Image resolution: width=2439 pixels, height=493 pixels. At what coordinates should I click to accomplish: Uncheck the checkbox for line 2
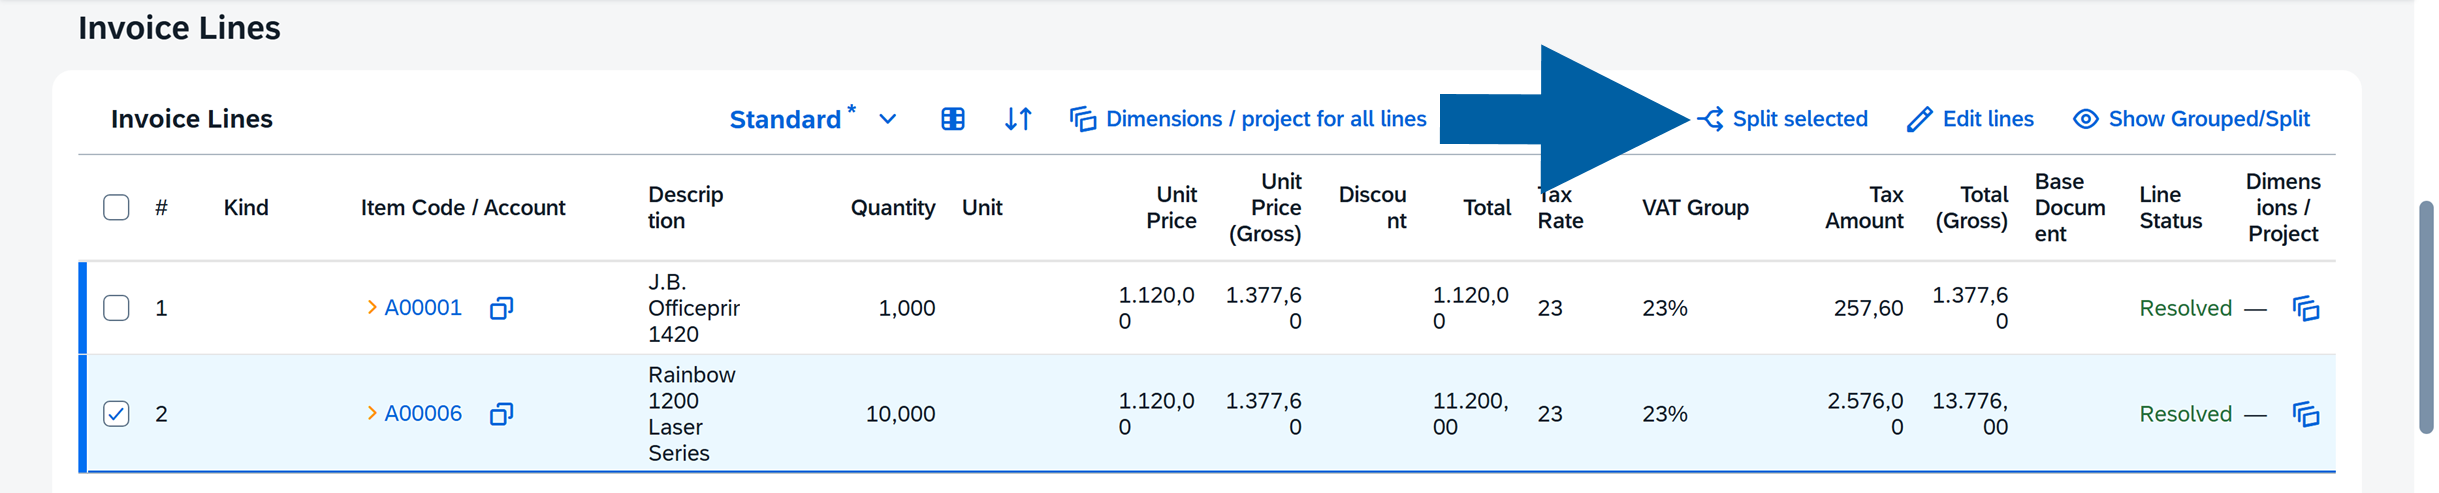[116, 414]
